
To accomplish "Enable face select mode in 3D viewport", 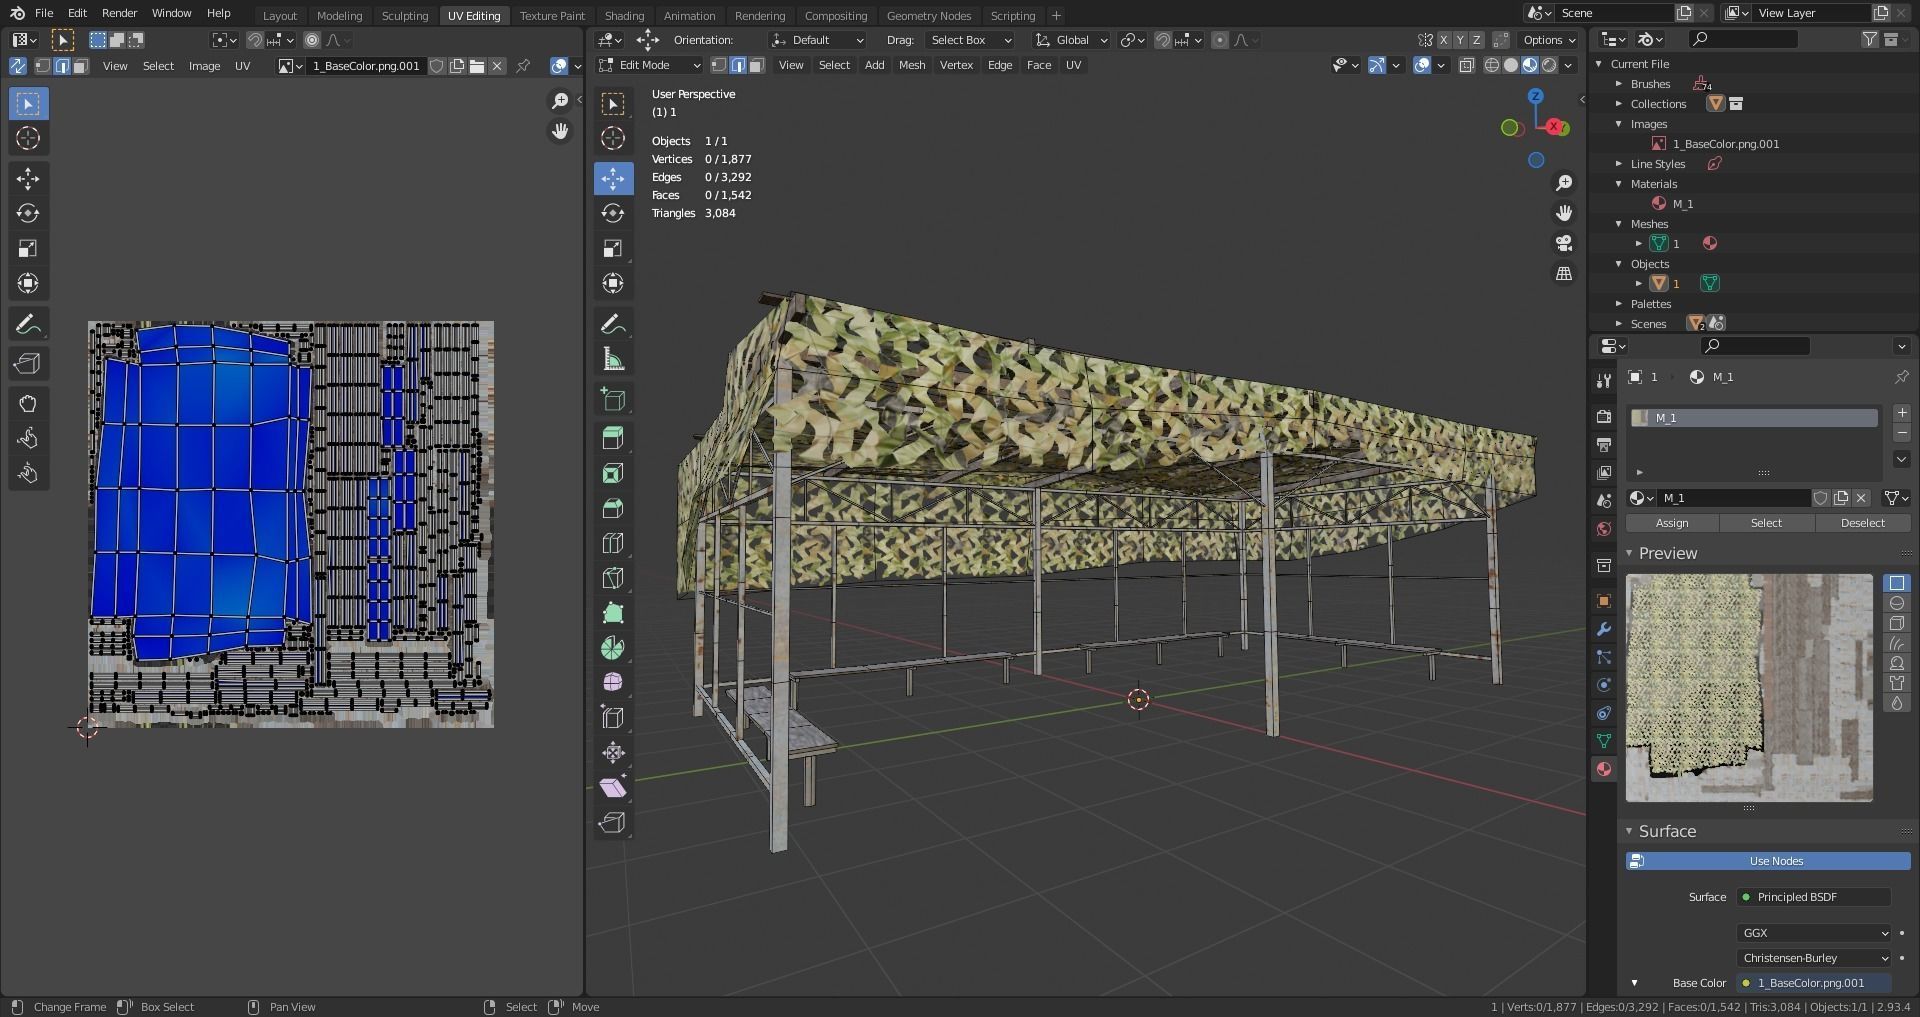I will [757, 65].
